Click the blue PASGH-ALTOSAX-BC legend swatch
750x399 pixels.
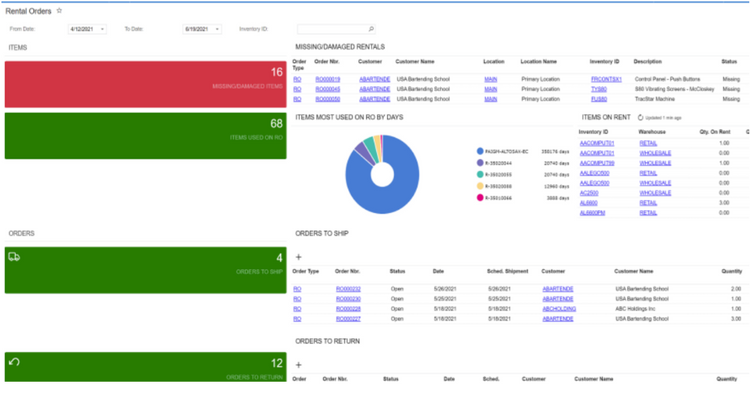tap(480, 151)
